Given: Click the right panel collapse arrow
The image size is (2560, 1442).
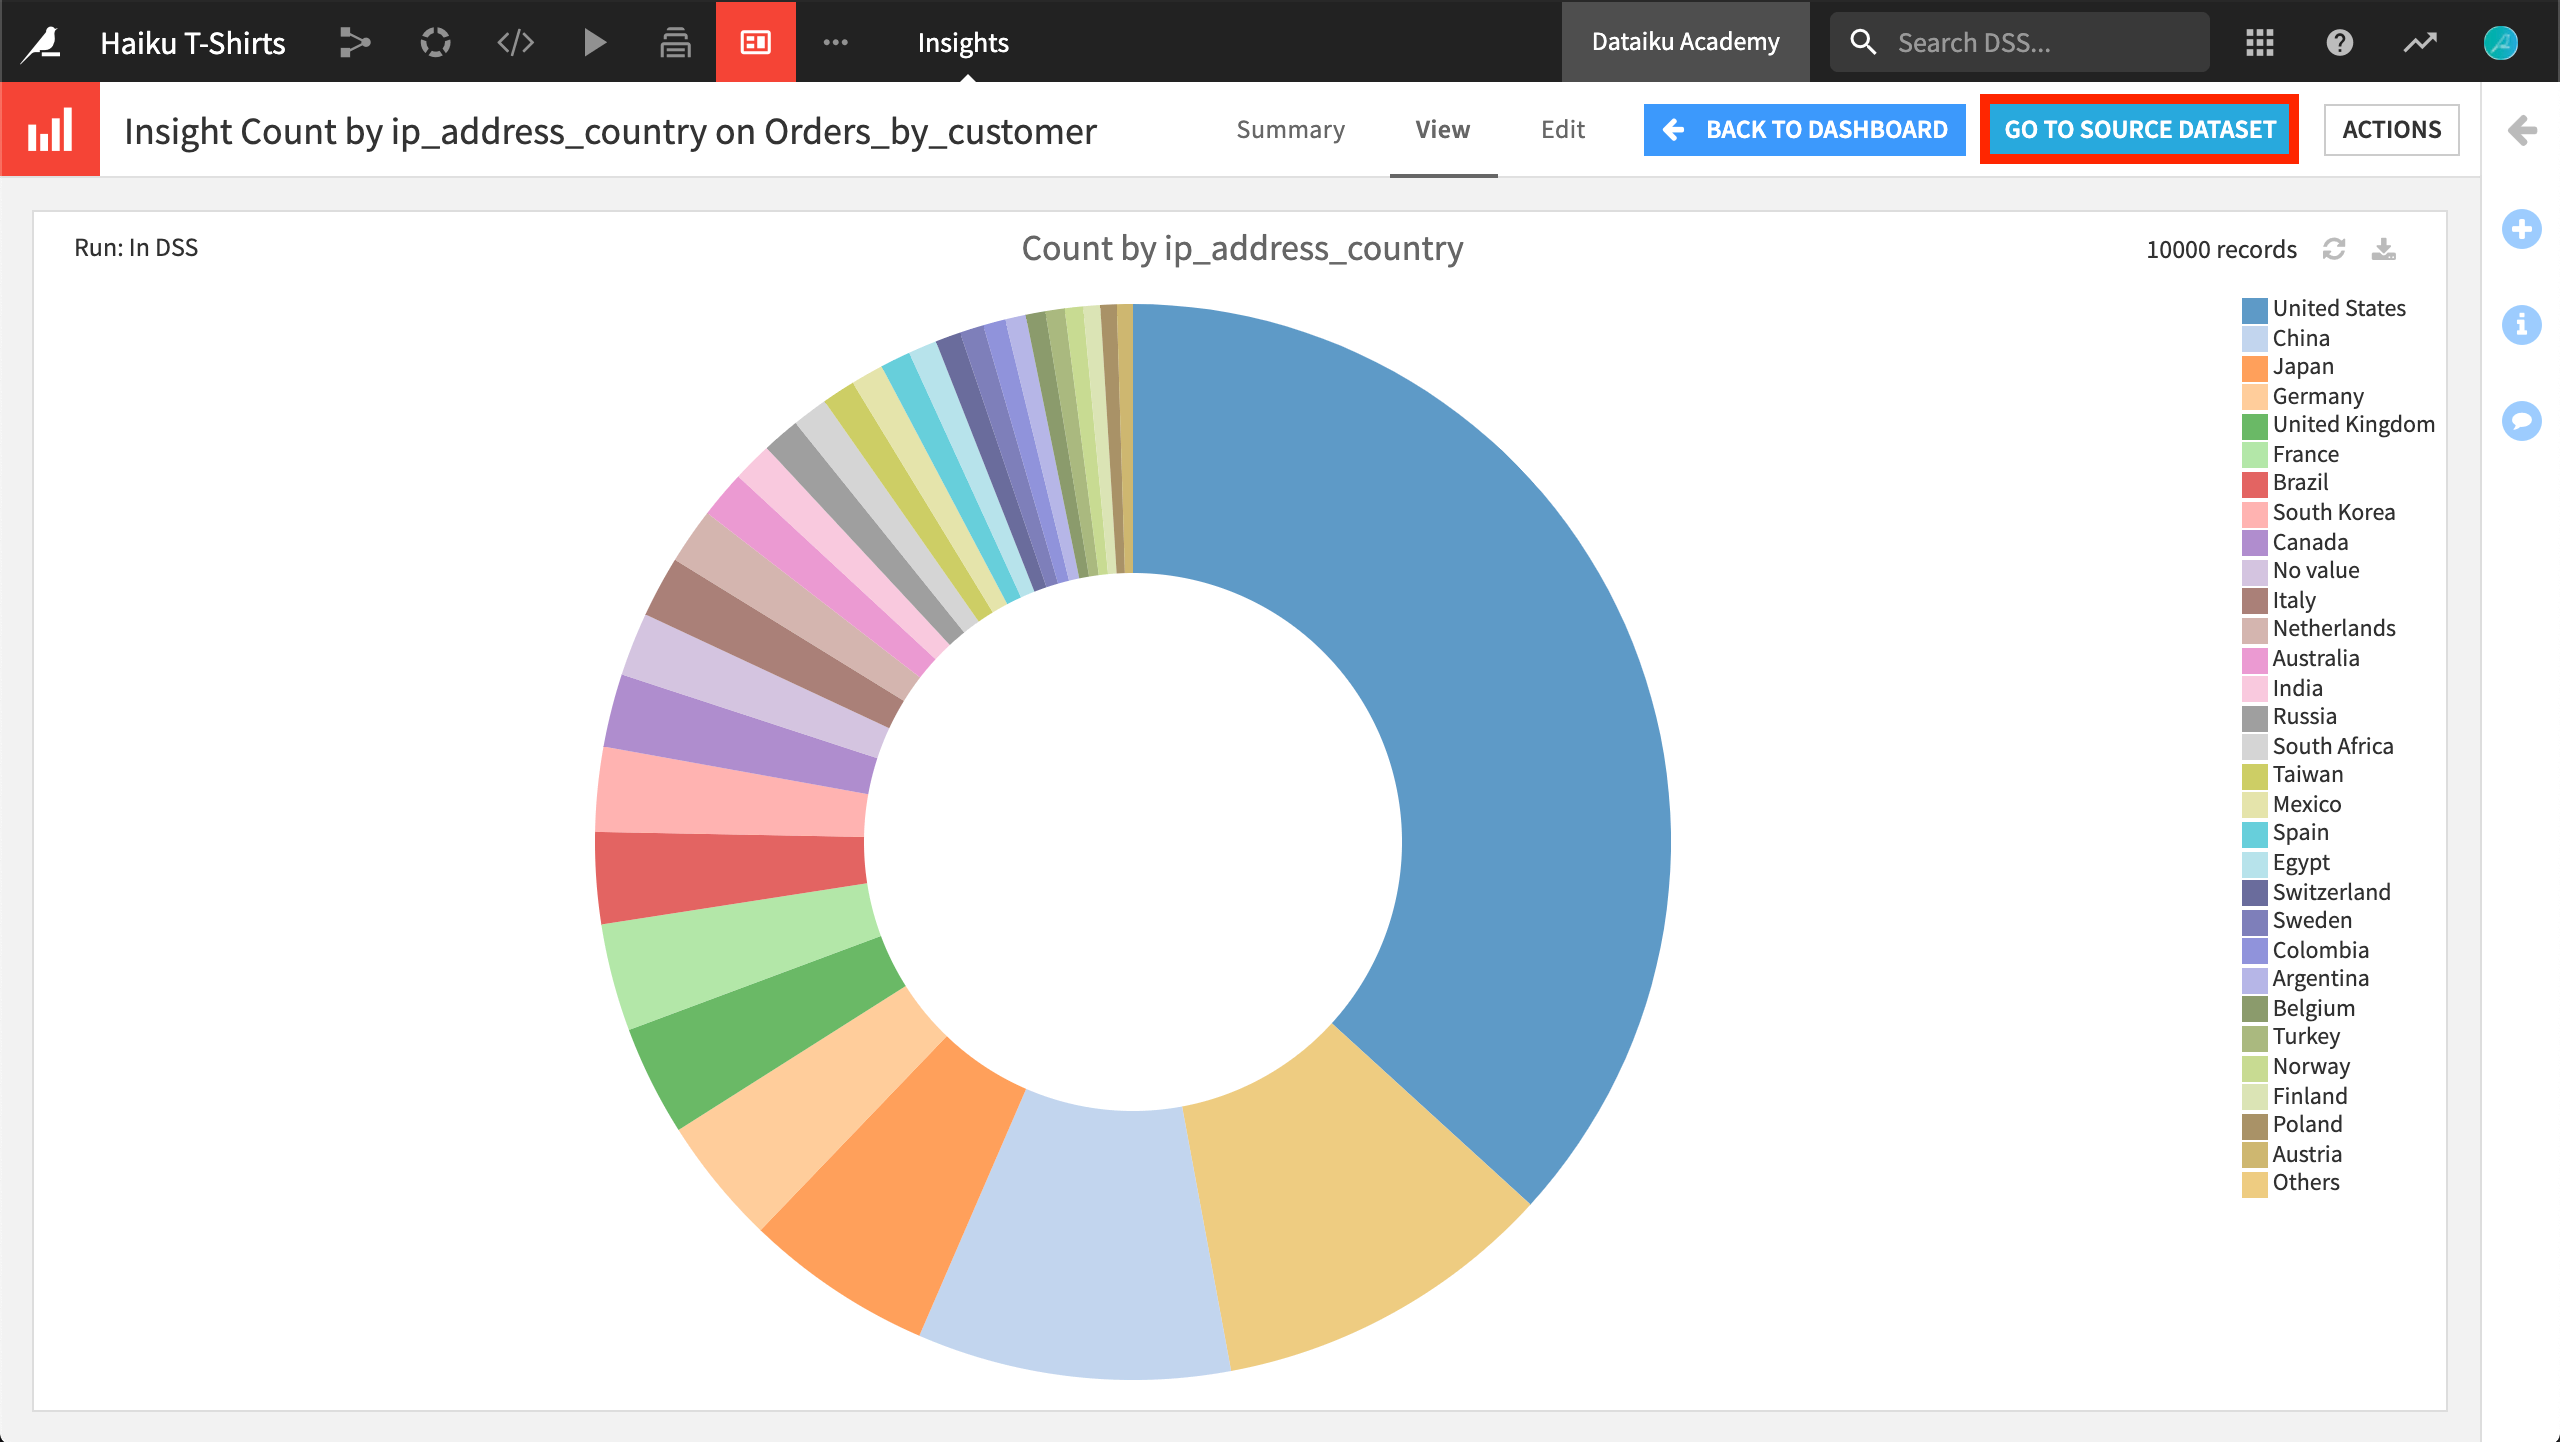Looking at the screenshot, I should pyautogui.click(x=2527, y=128).
